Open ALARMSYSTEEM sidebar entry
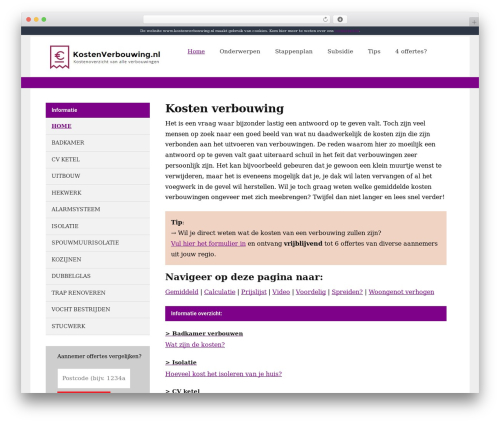Viewport: 500px width, 423px height. click(x=98, y=209)
